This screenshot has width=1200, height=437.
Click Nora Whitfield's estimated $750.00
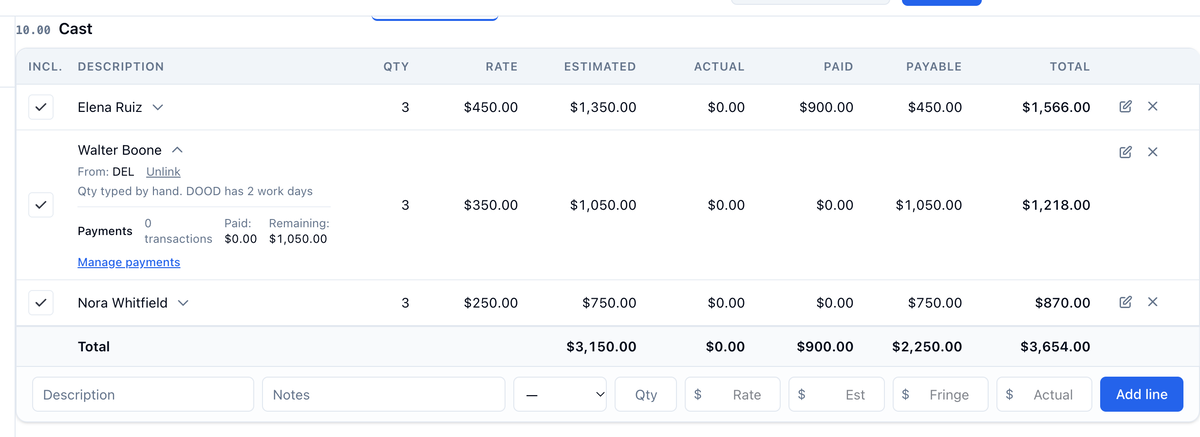[x=609, y=303]
